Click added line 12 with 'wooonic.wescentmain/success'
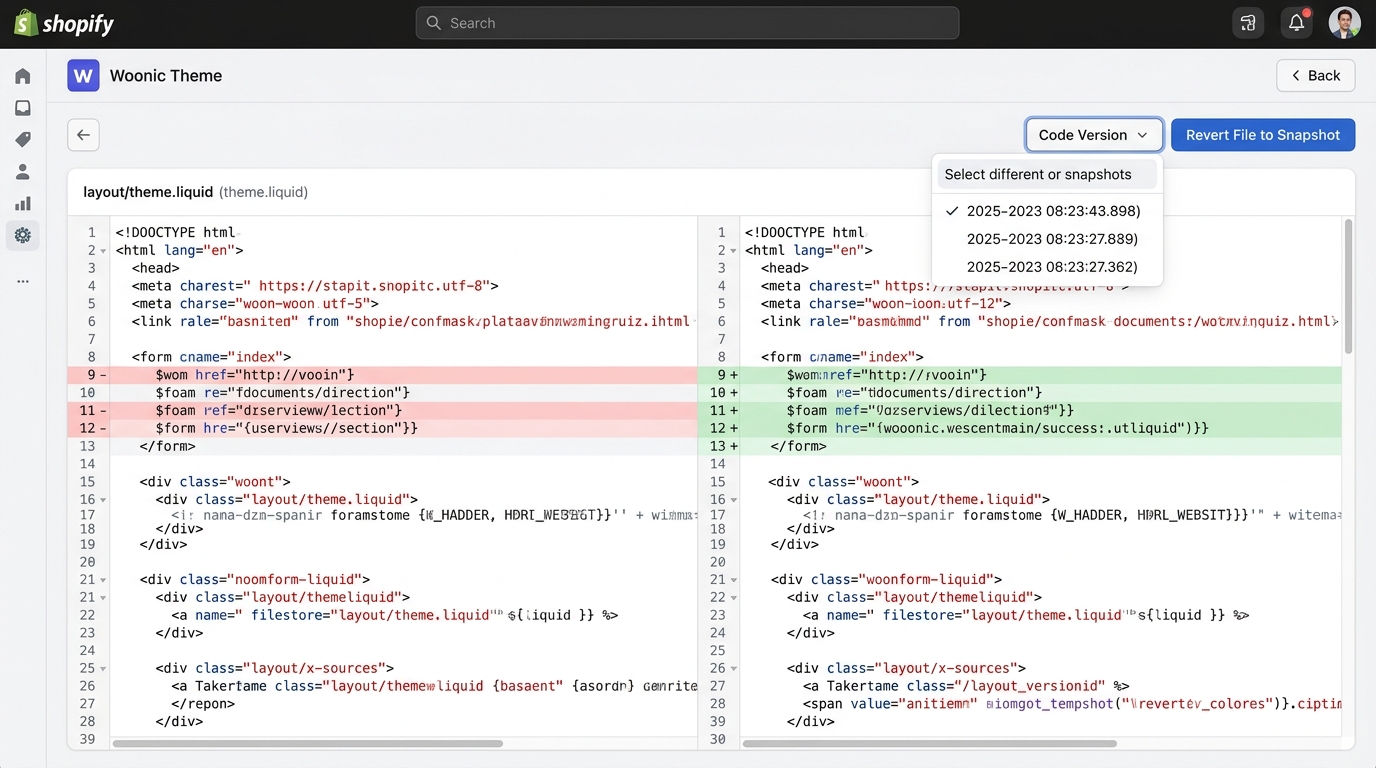 [1020, 428]
